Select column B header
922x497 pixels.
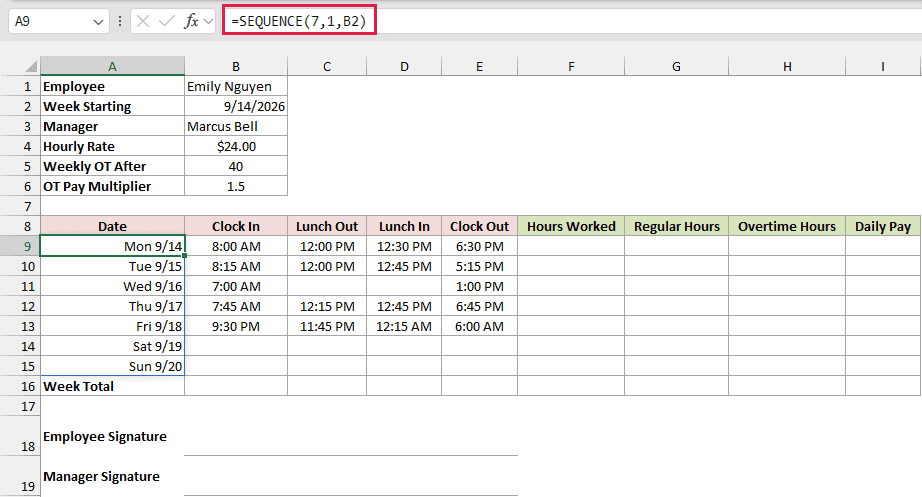(x=236, y=66)
